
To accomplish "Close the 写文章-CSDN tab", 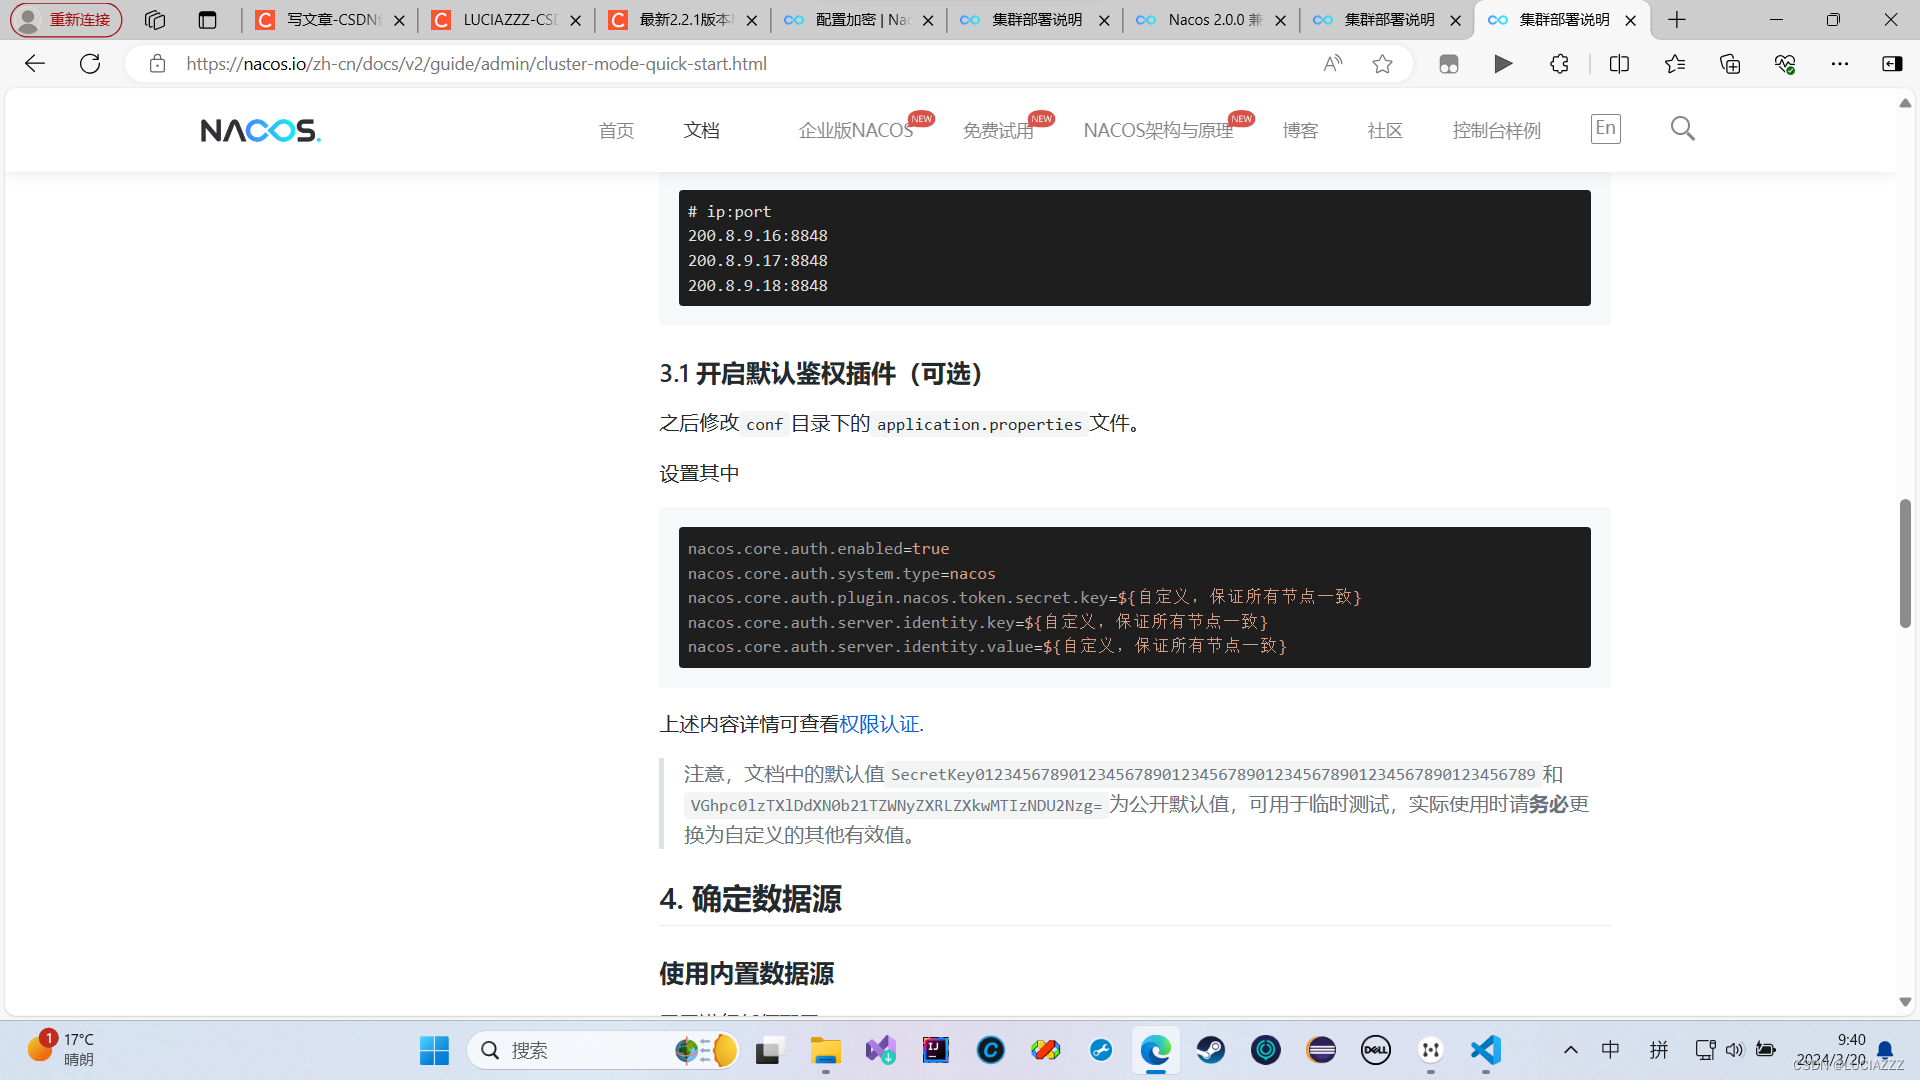I will point(400,20).
